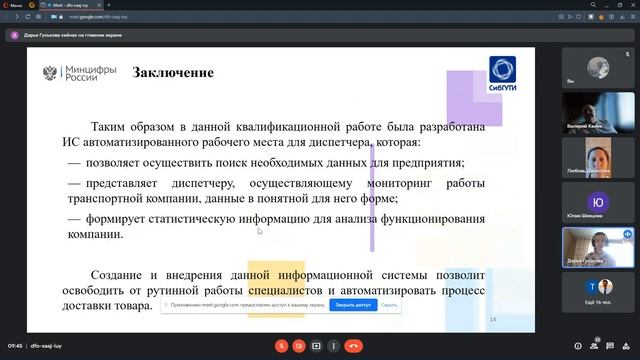Click the Минцифры России logo on slide
640x360 pixels.
80,73
